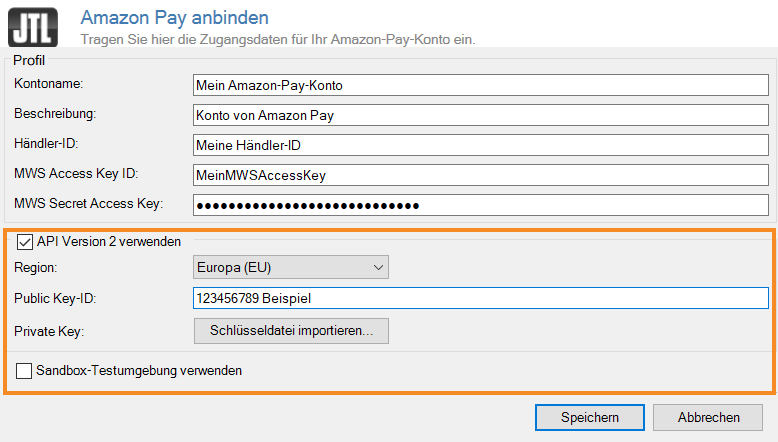Image resolution: width=778 pixels, height=442 pixels.
Task: Click the MWS Access Key ID field
Action: (x=479, y=175)
